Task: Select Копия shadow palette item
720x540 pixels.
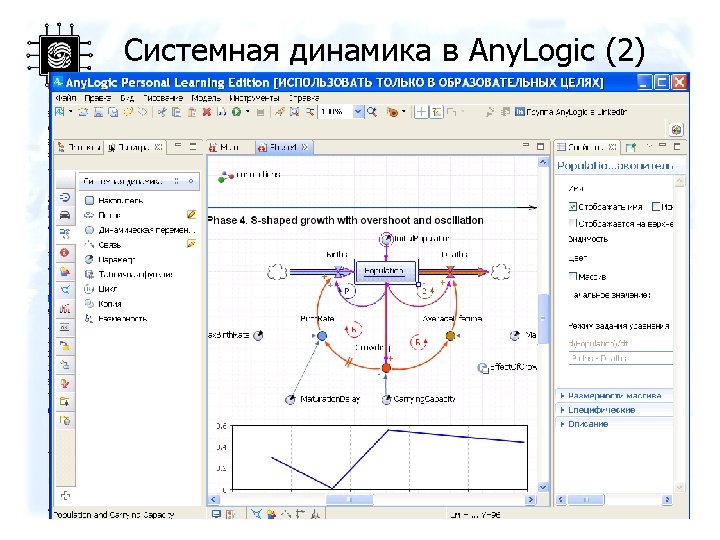Action: point(103,304)
